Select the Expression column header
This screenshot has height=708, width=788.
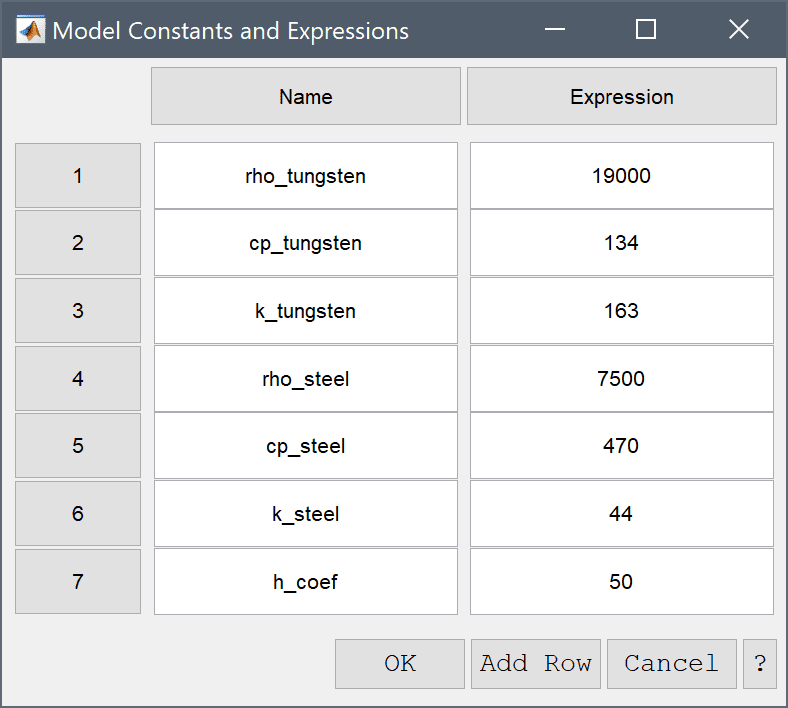[622, 96]
